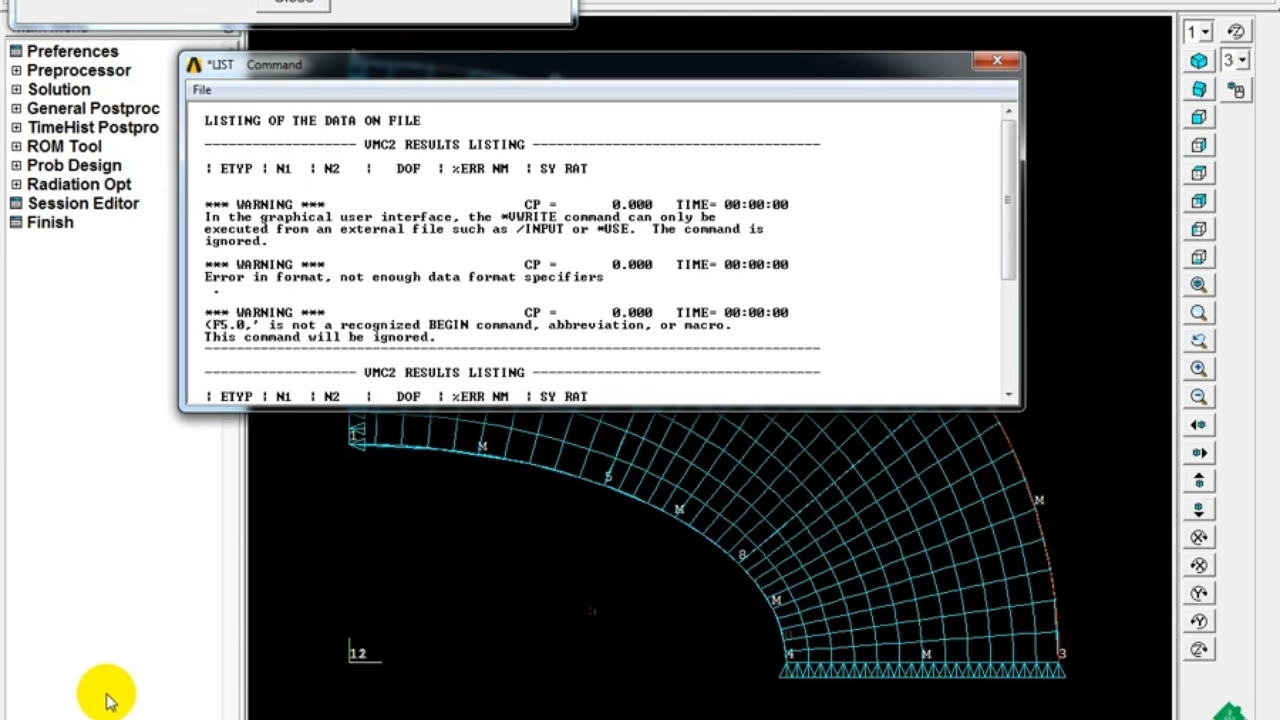This screenshot has height=720, width=1280.
Task: Expand the General Postproc tree node
Action: tap(16, 108)
